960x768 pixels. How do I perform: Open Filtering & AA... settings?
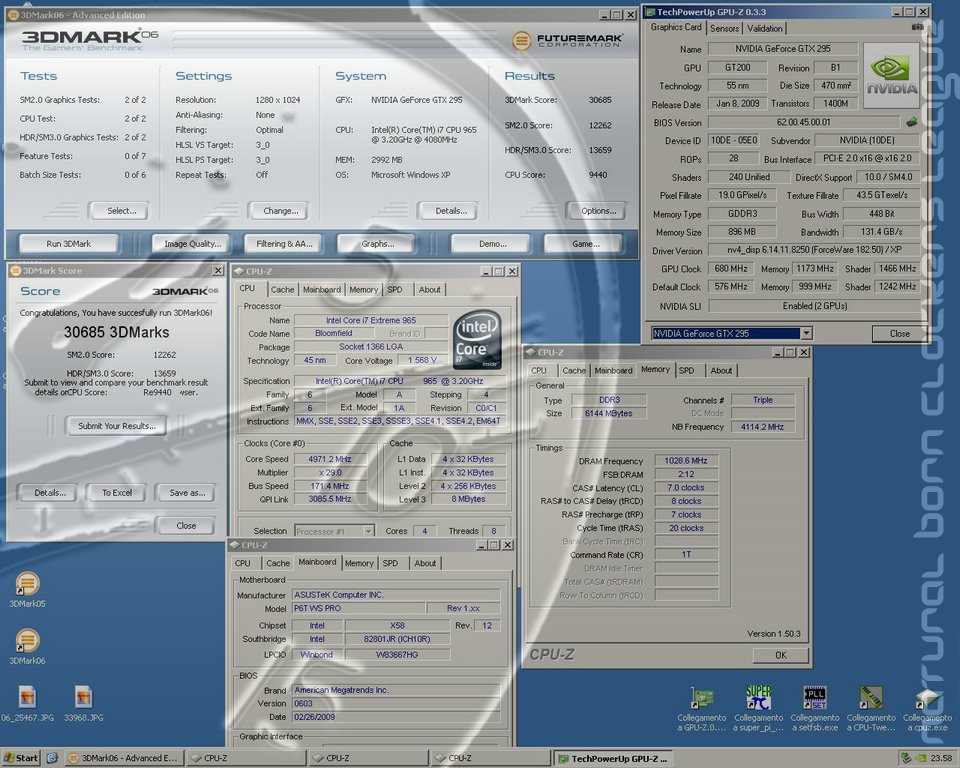(x=284, y=244)
